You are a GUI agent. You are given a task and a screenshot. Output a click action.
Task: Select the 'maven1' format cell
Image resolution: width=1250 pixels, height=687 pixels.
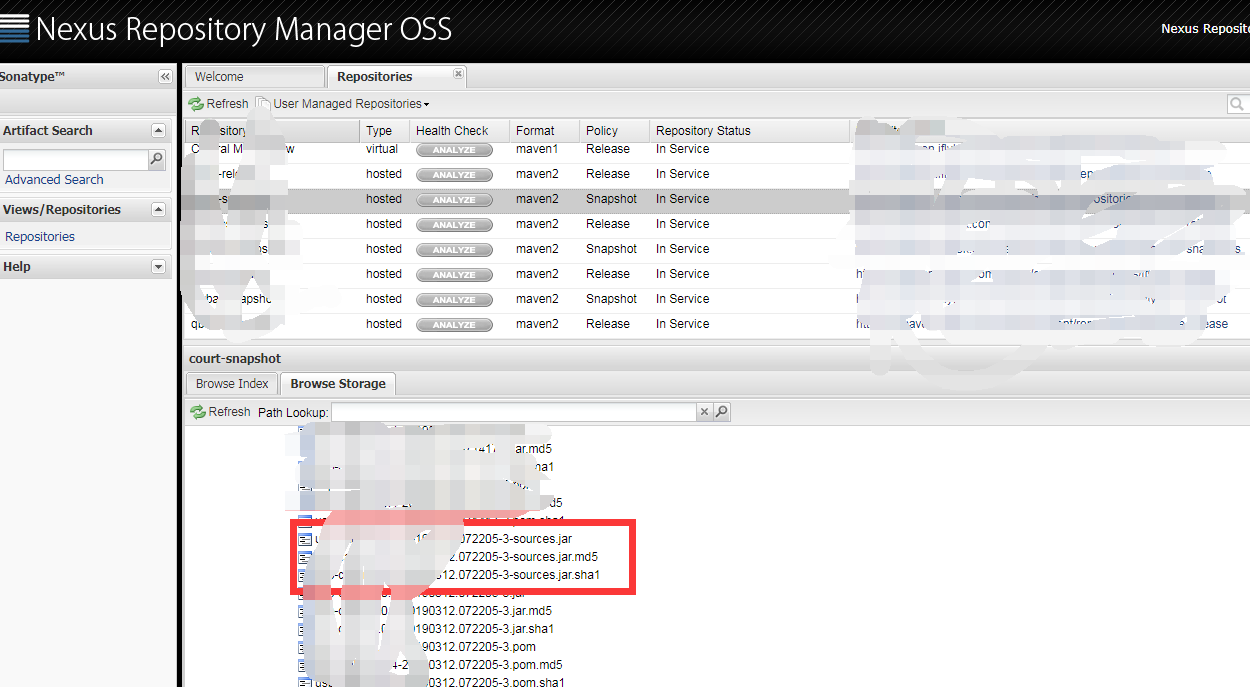tap(537, 149)
